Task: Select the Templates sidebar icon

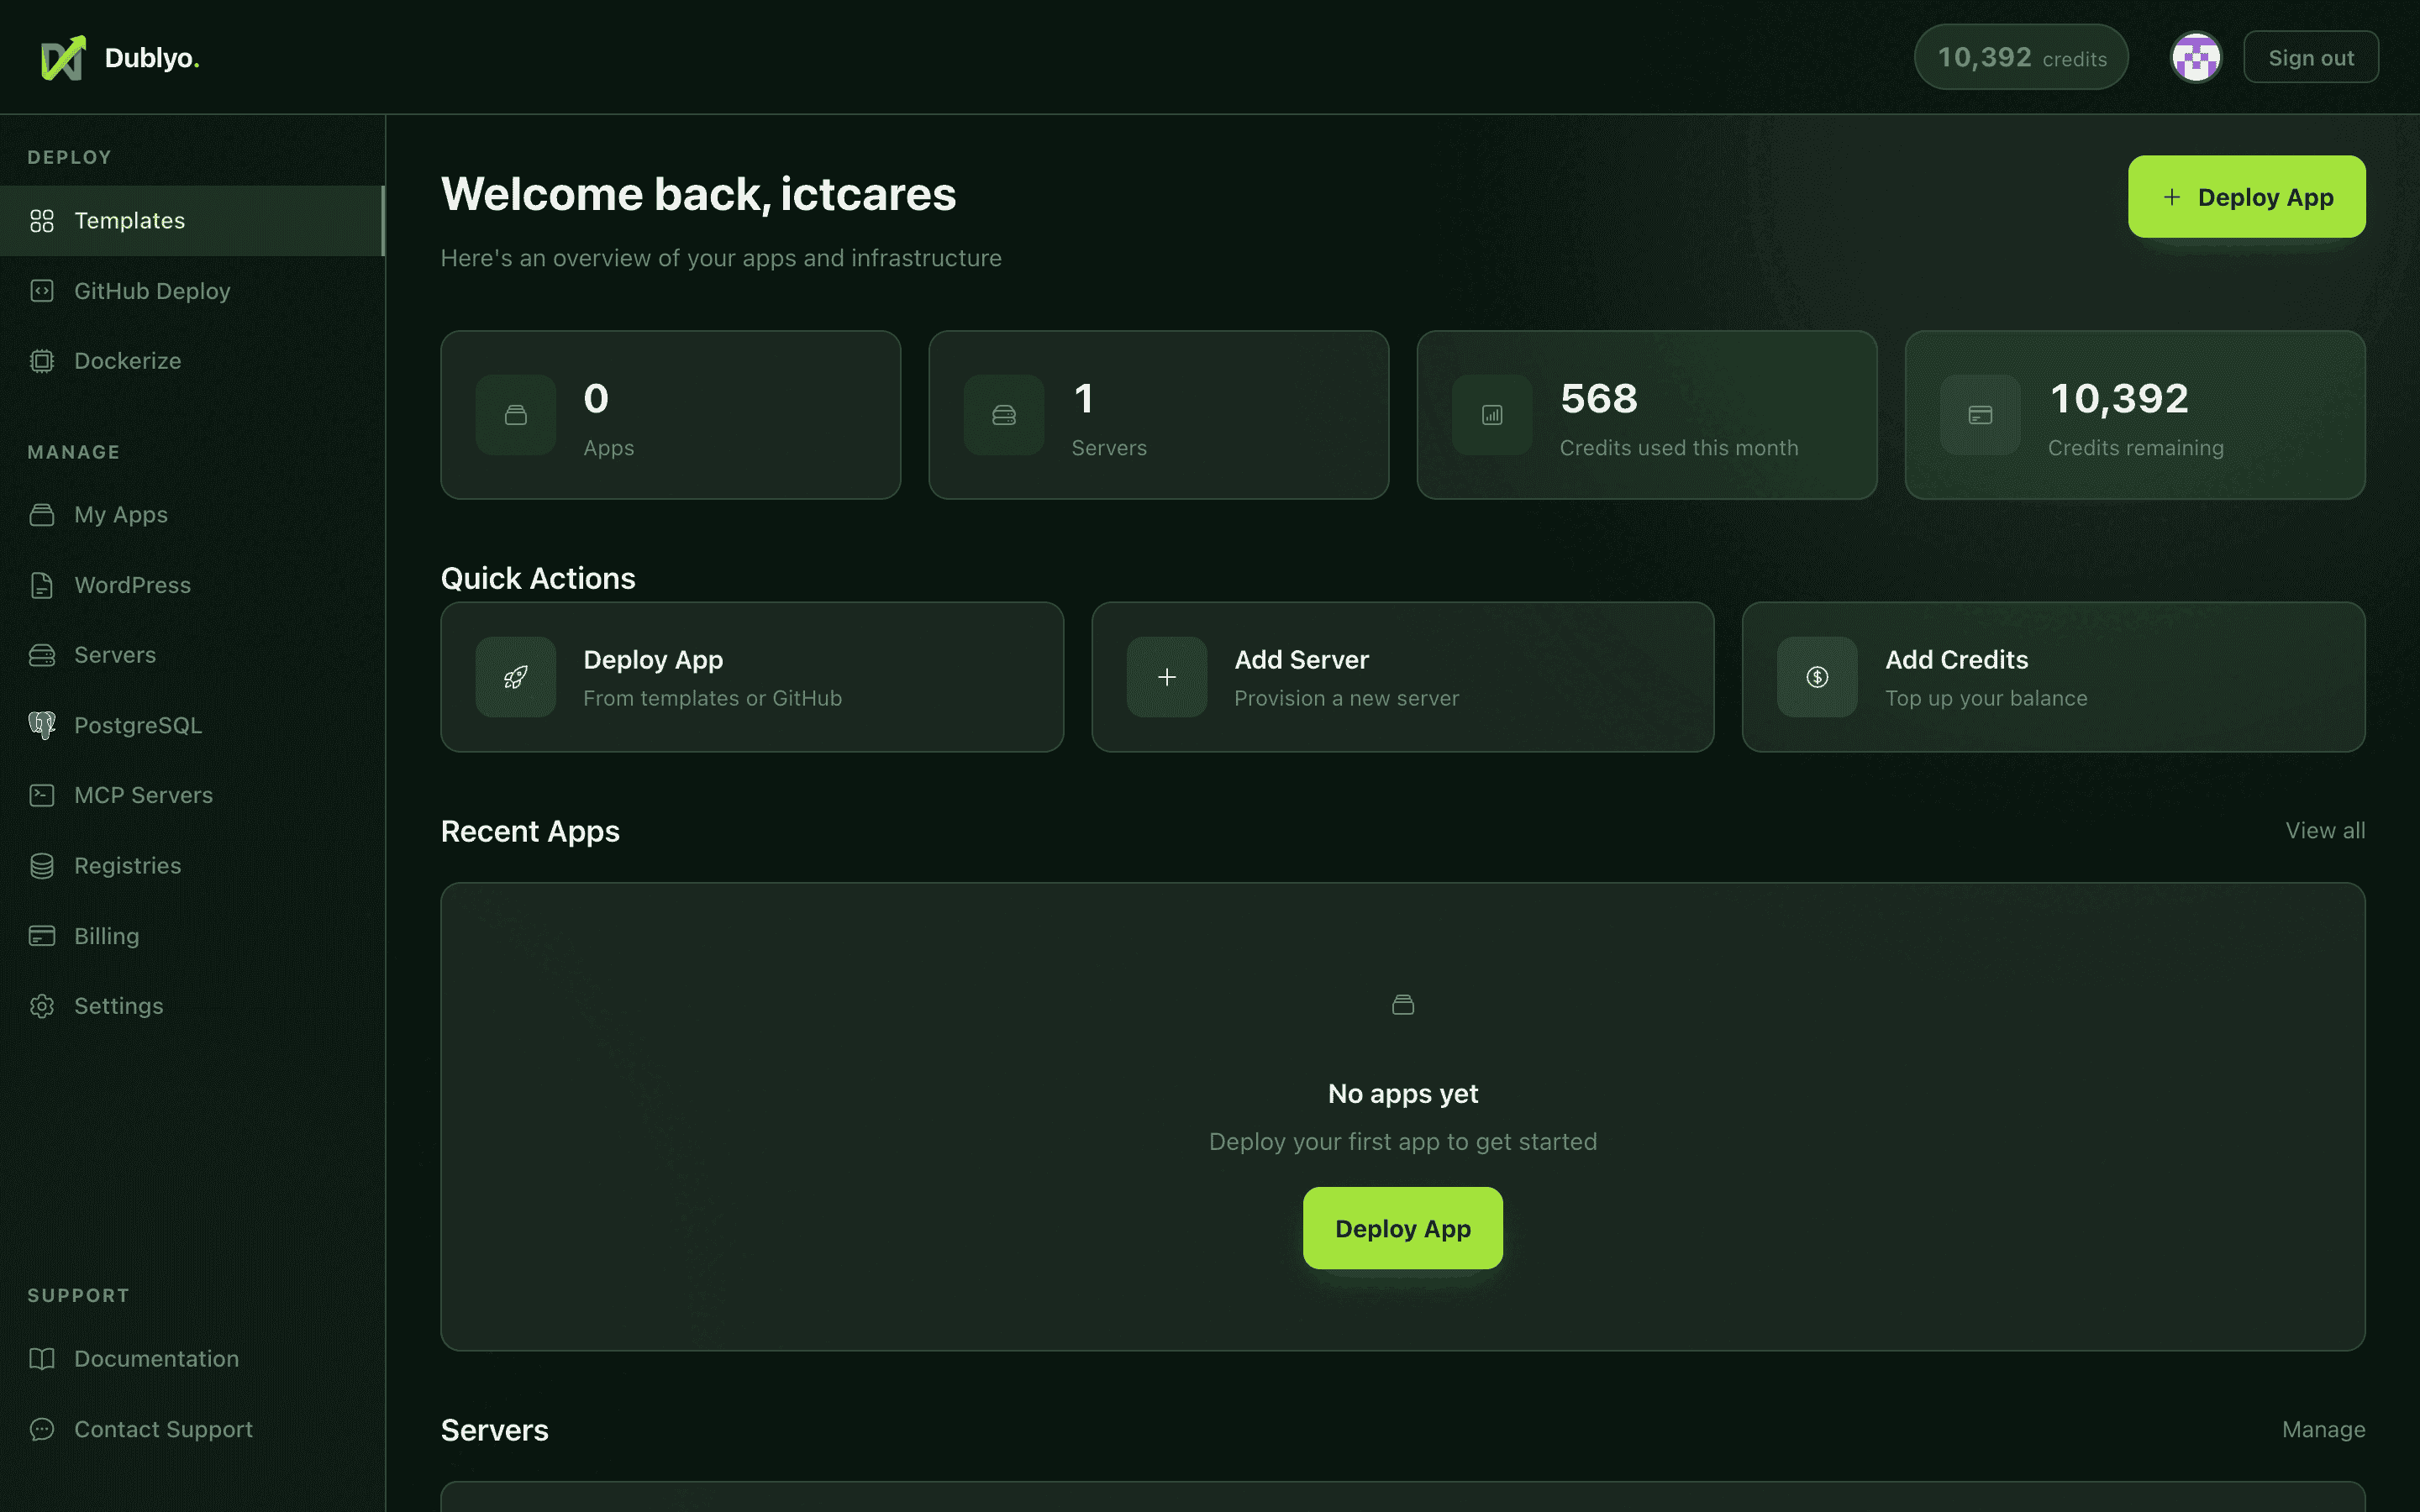Action: tap(42, 221)
